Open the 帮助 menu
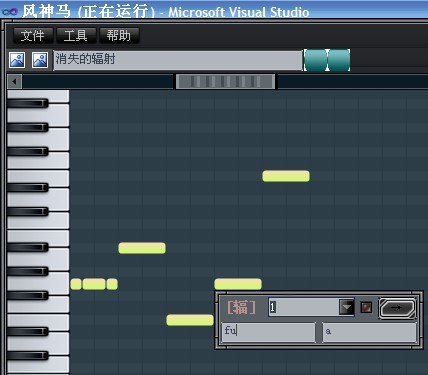Image resolution: width=428 pixels, height=375 pixels. (x=119, y=35)
